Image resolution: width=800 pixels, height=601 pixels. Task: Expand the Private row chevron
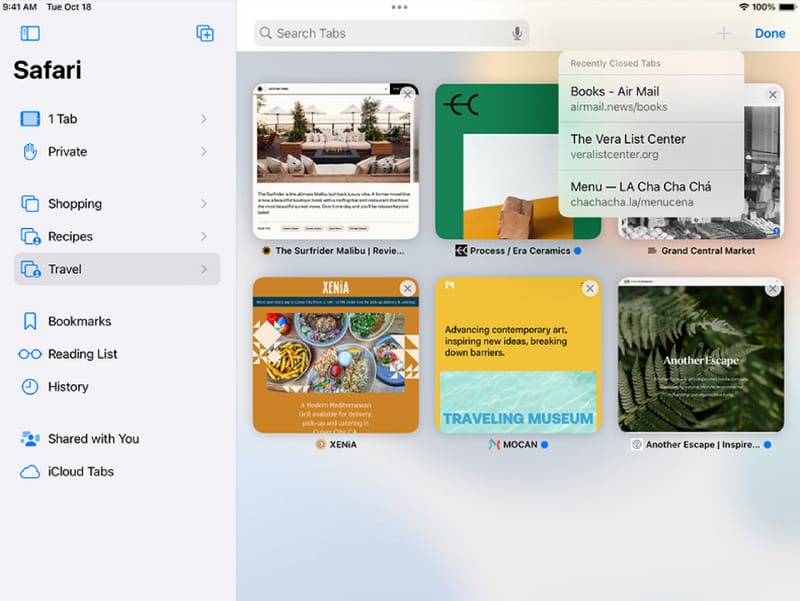[x=204, y=152]
